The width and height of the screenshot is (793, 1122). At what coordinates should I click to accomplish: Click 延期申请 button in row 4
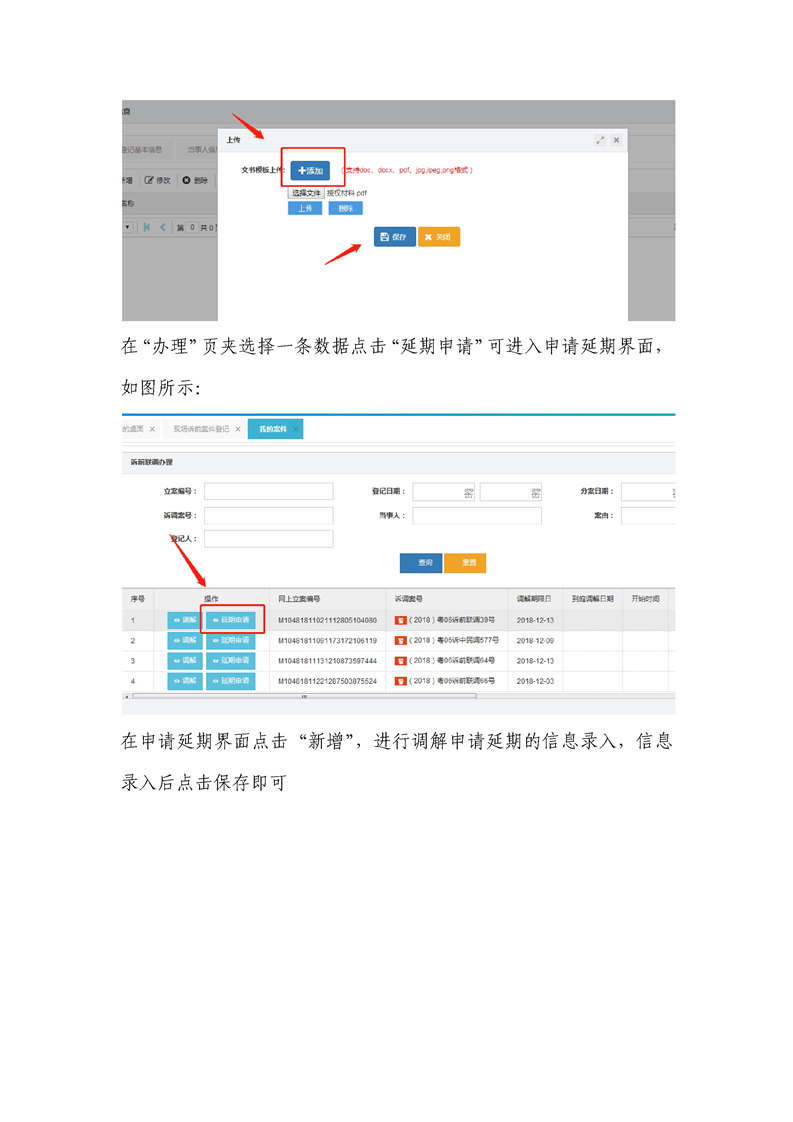click(230, 681)
